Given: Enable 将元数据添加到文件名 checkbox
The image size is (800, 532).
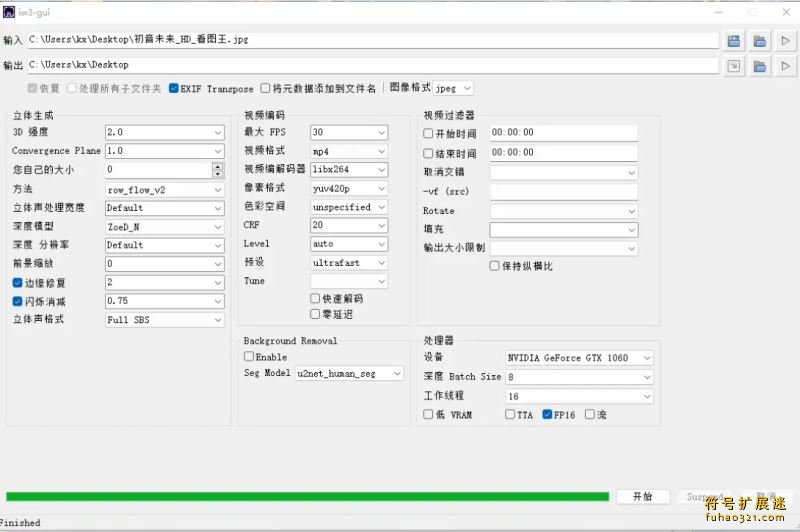Looking at the screenshot, I should (x=265, y=88).
